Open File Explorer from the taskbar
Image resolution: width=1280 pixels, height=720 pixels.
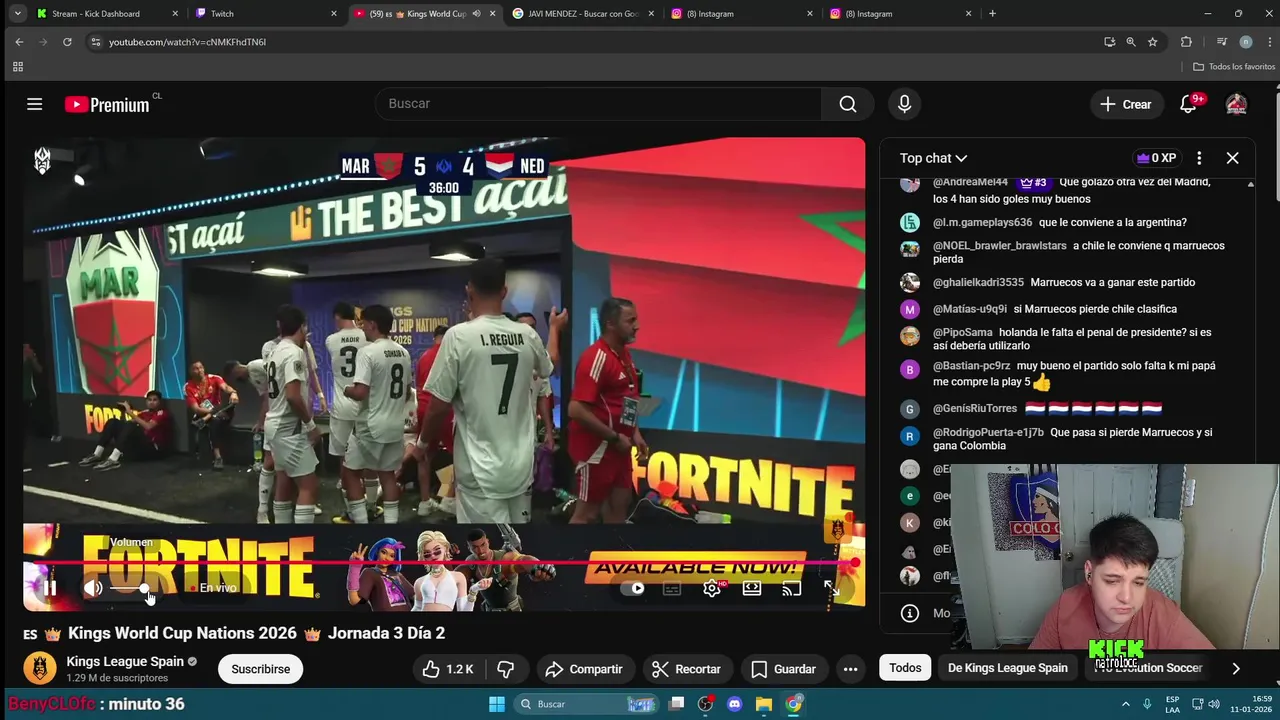764,704
